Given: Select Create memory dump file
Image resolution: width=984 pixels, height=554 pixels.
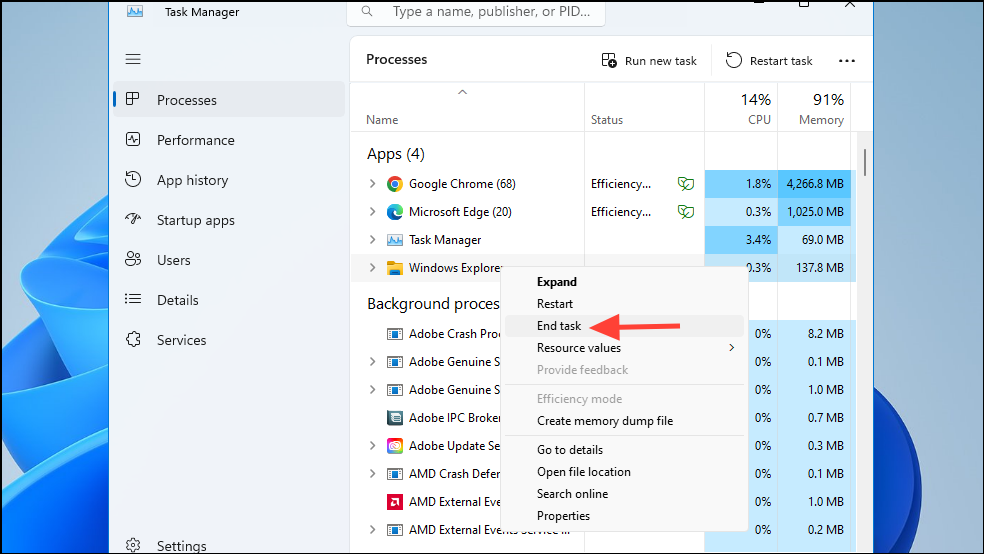Looking at the screenshot, I should tap(624, 421).
